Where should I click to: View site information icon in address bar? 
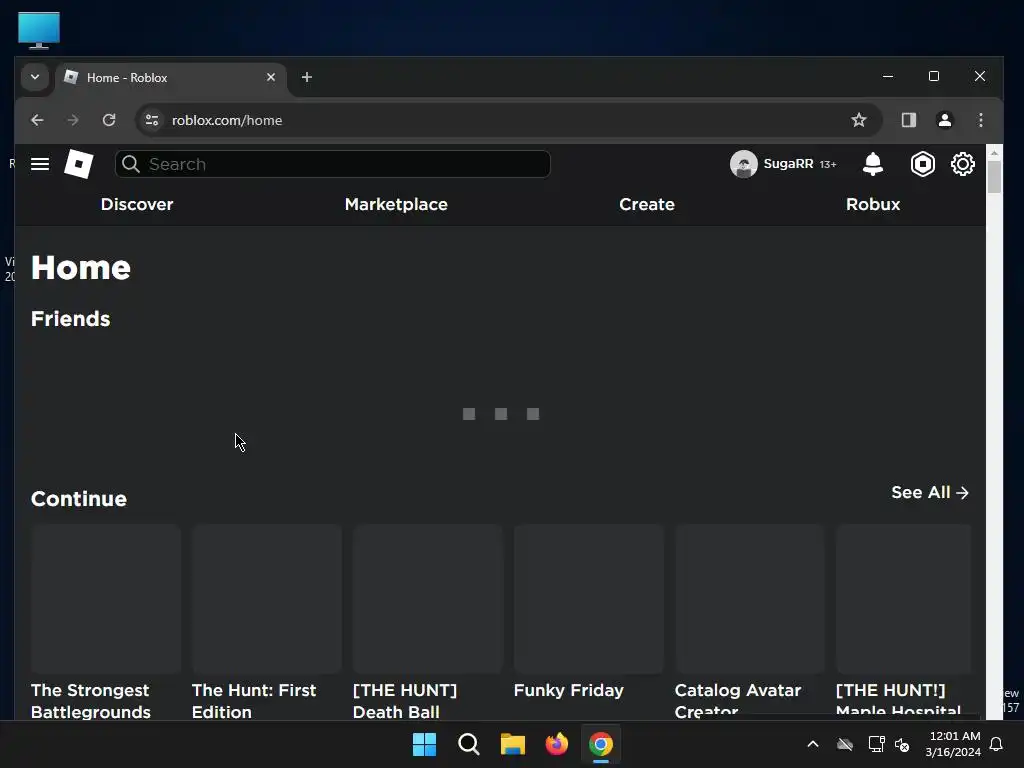[152, 120]
